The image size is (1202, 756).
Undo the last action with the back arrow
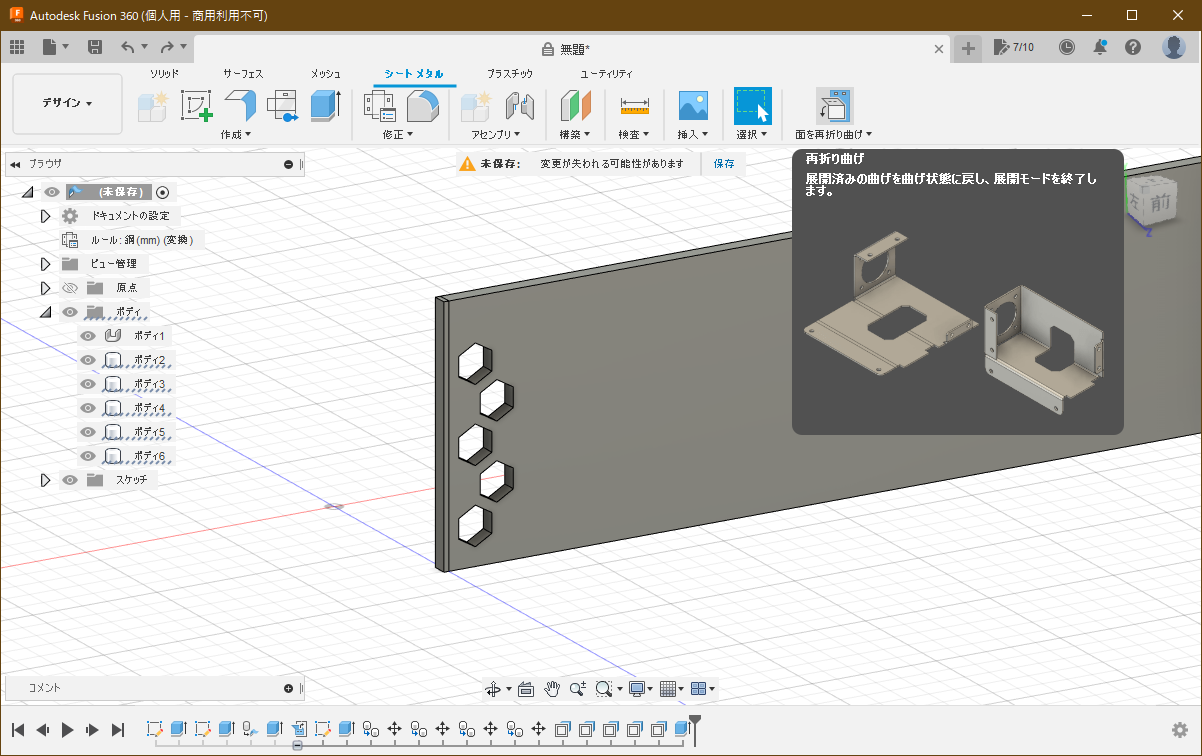[x=127, y=47]
